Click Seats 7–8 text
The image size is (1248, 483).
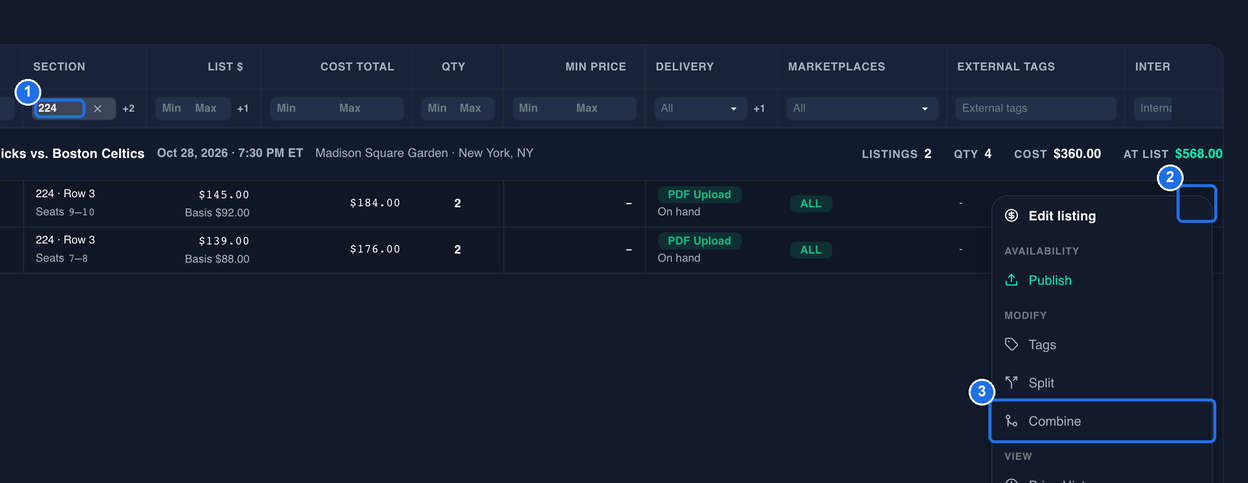61,258
